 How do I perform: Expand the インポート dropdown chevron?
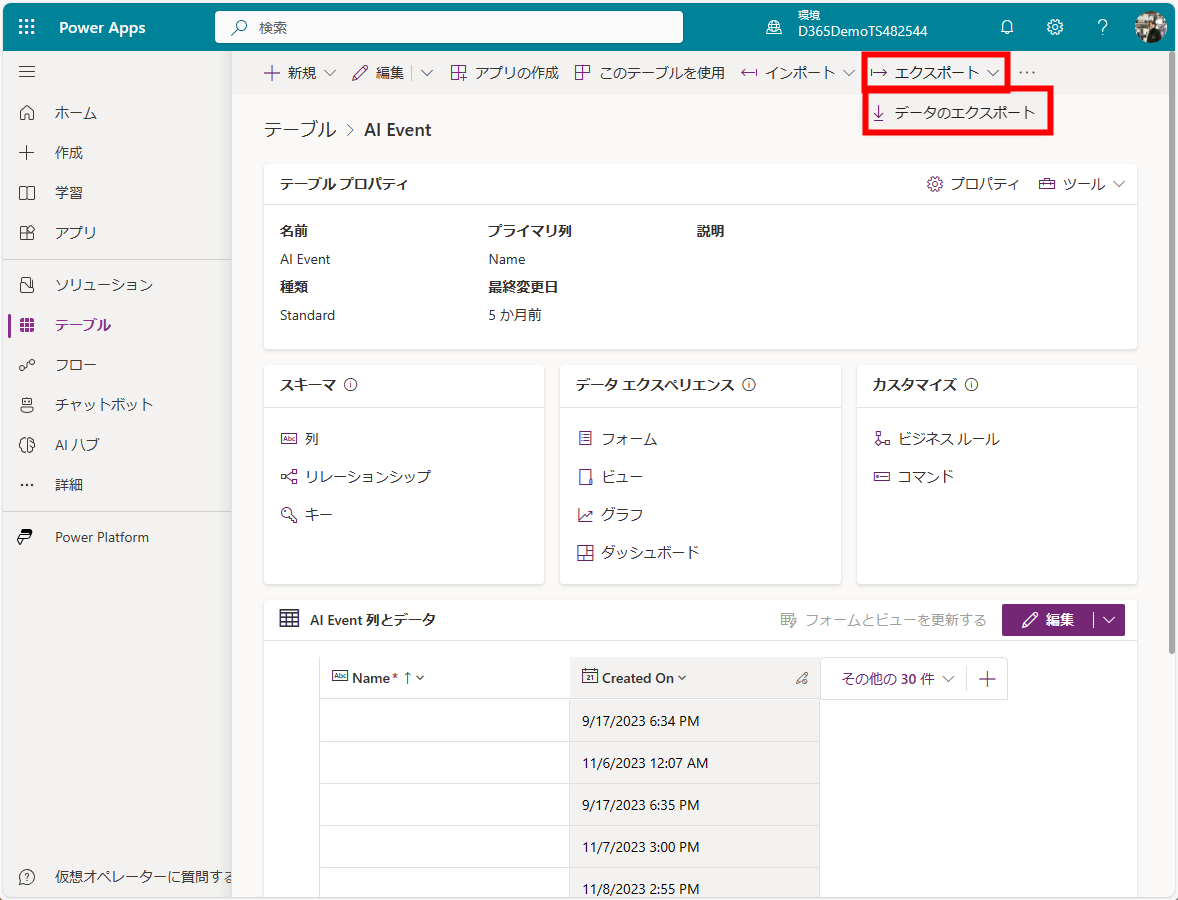(x=848, y=73)
